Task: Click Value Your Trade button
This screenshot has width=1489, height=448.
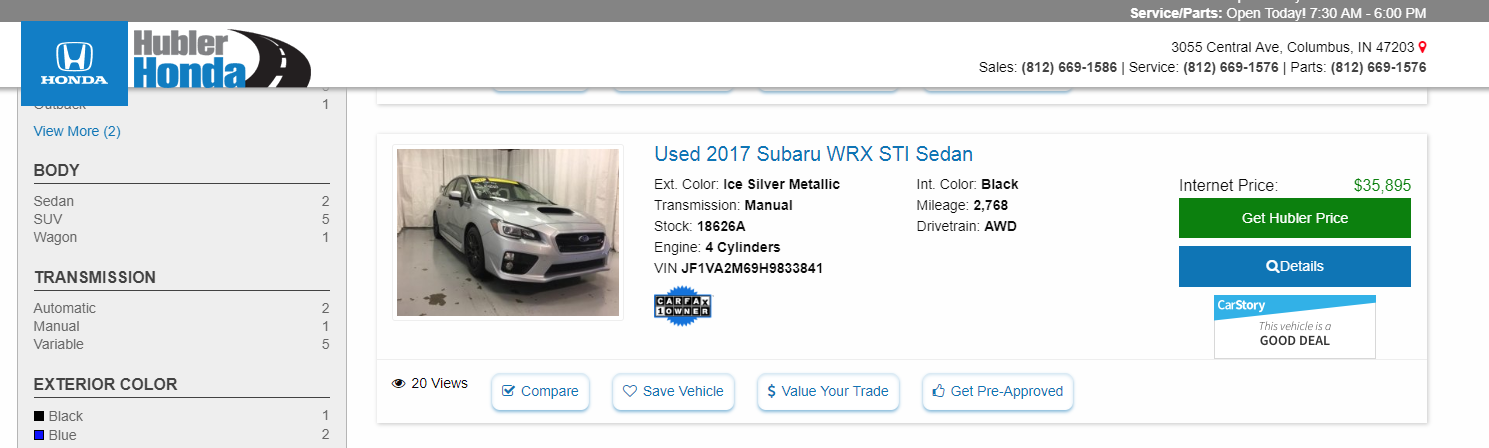Action: [828, 391]
